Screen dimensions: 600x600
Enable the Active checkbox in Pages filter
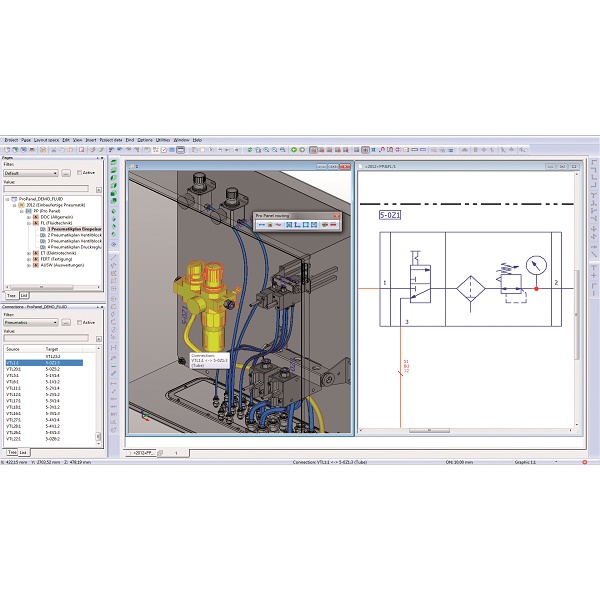tap(79, 173)
